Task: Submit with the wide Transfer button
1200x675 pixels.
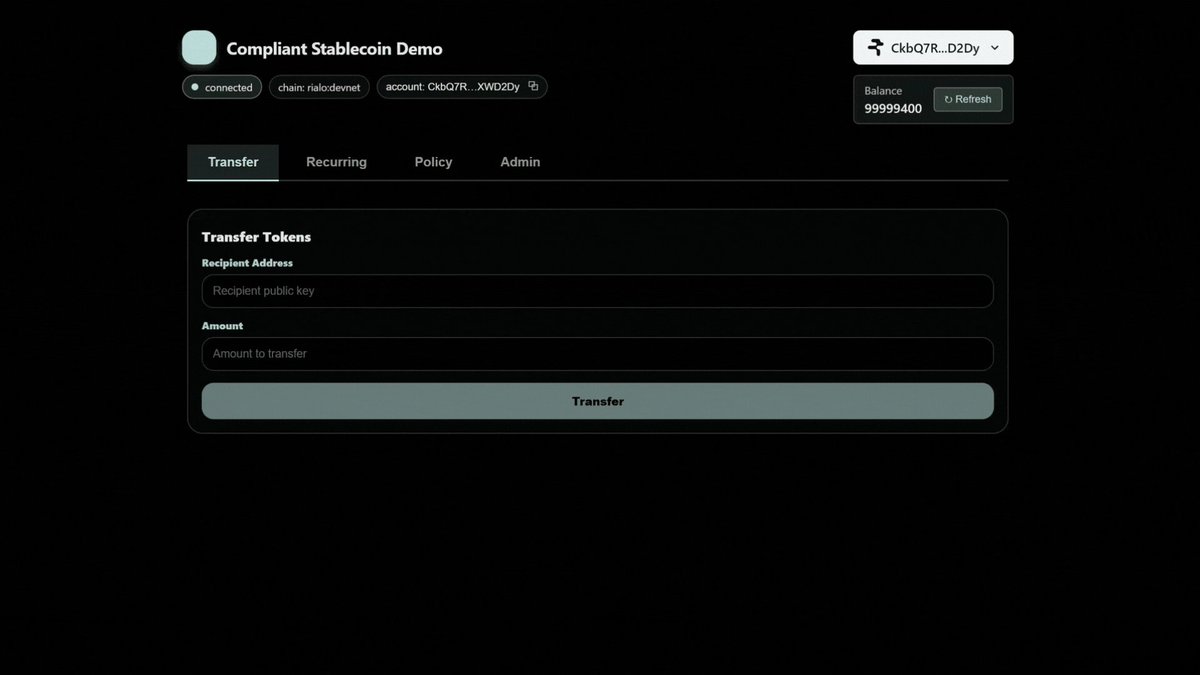Action: [x=598, y=401]
